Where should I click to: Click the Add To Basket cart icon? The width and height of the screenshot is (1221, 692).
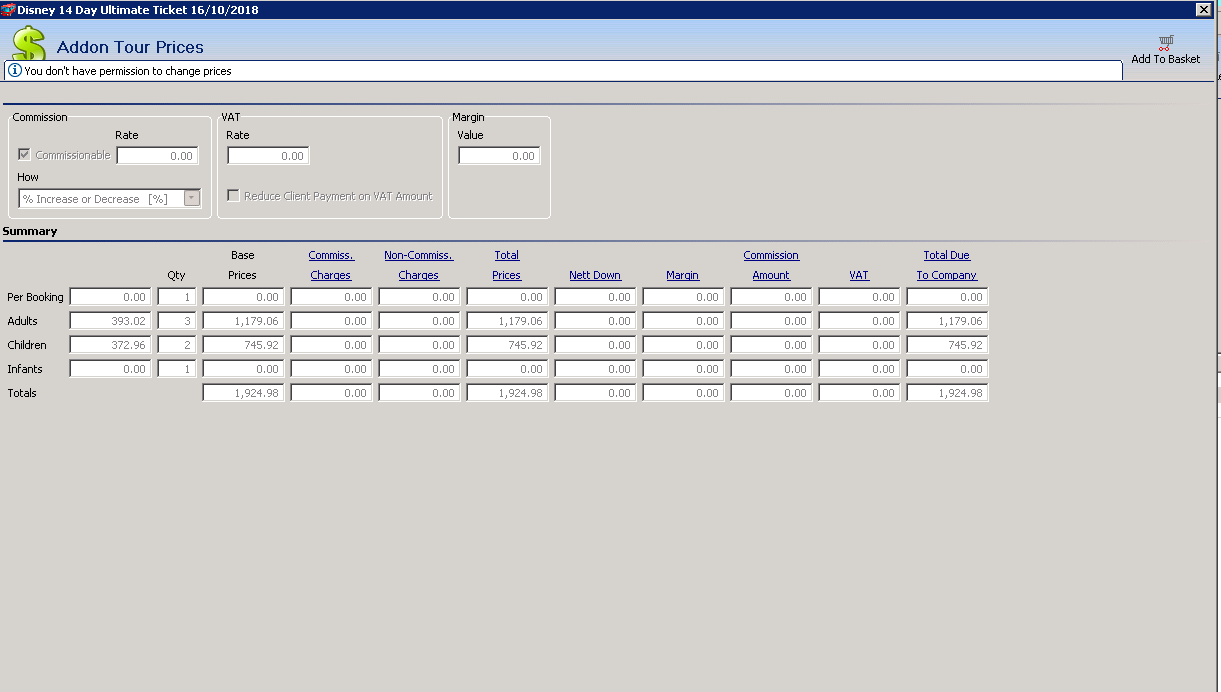pos(1165,43)
